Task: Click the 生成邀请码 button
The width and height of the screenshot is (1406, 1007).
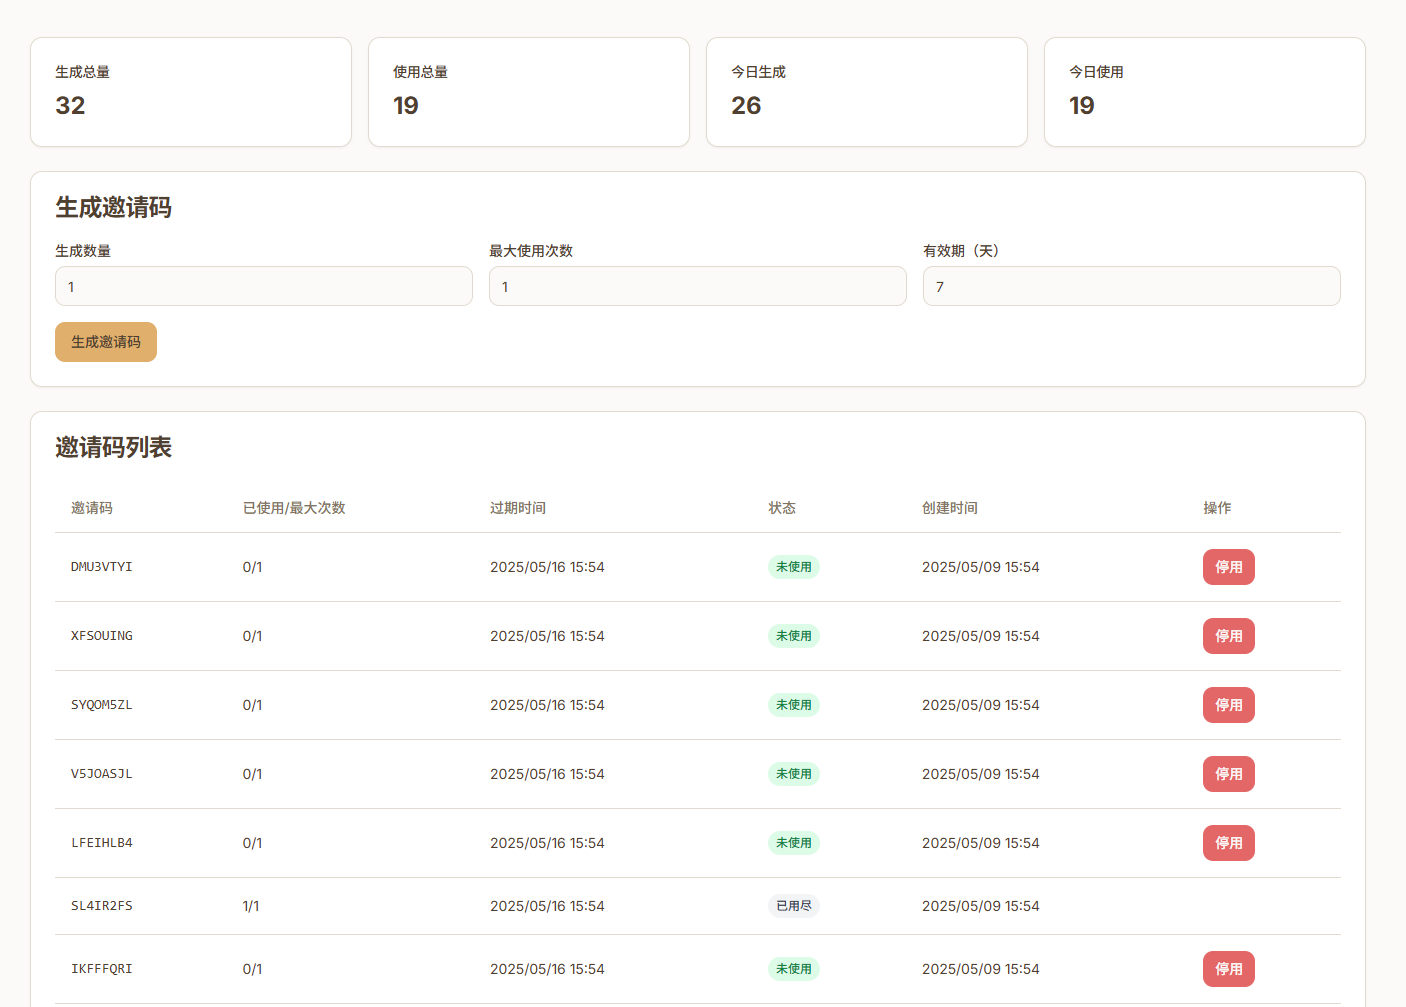Action: point(105,342)
